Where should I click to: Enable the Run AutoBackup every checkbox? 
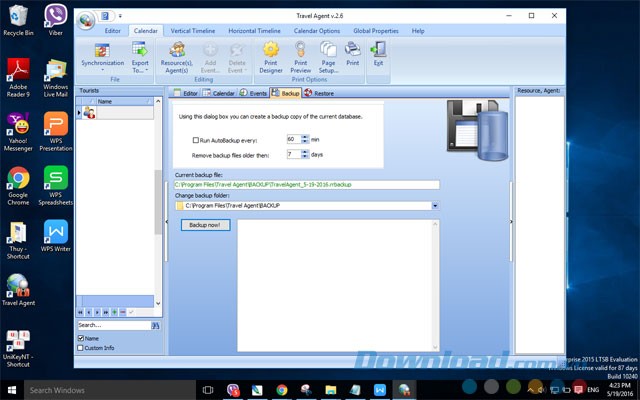point(196,141)
